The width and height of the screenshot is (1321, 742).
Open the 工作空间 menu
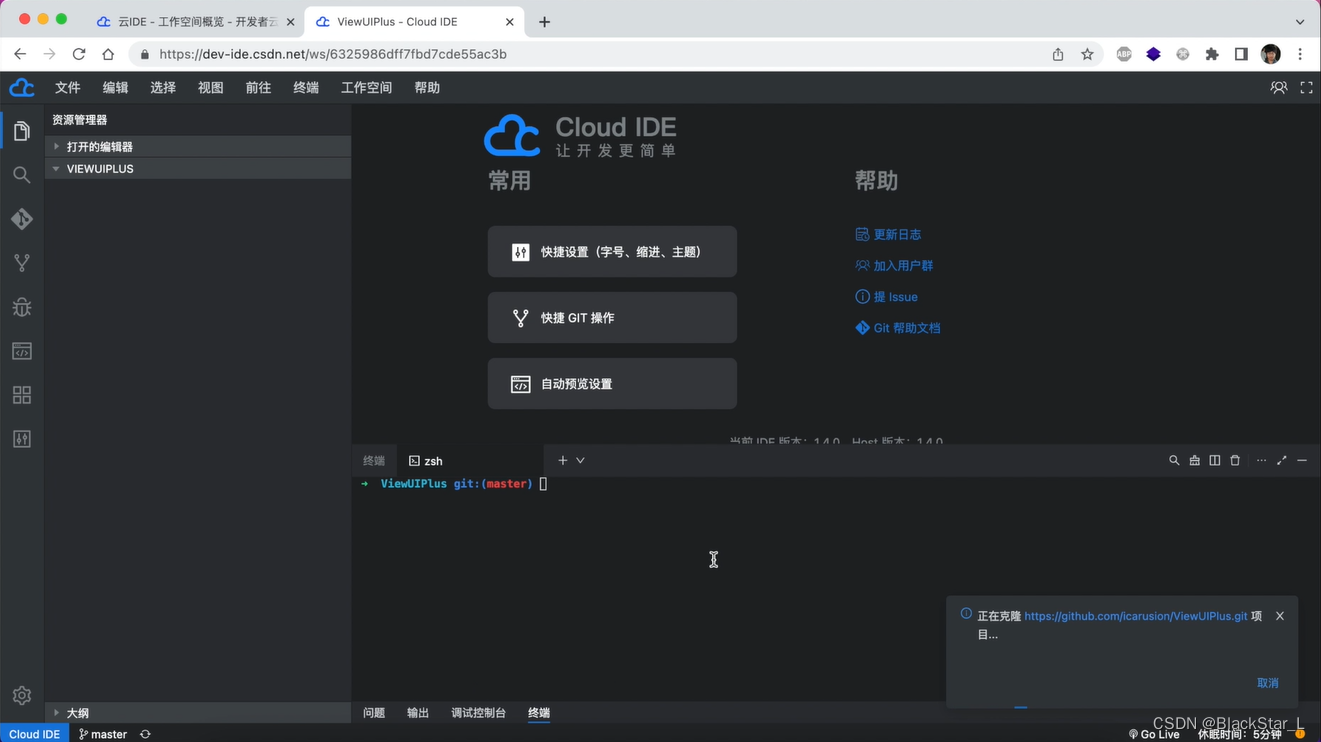point(367,88)
